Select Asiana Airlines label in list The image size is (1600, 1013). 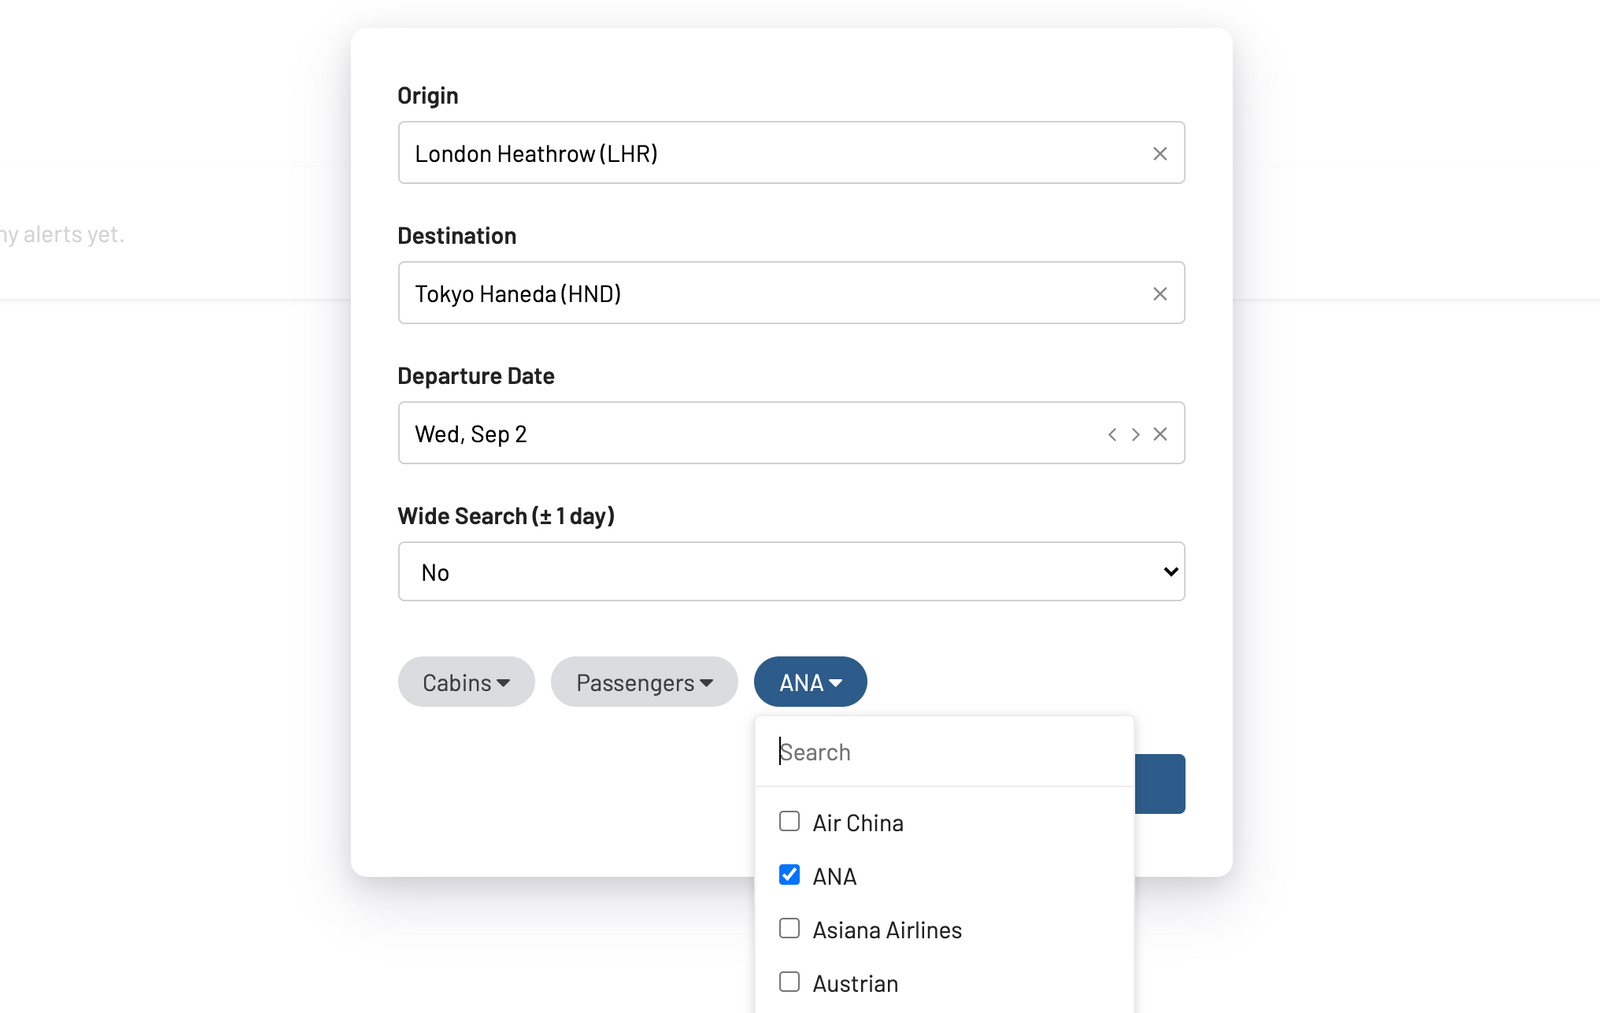tap(887, 930)
